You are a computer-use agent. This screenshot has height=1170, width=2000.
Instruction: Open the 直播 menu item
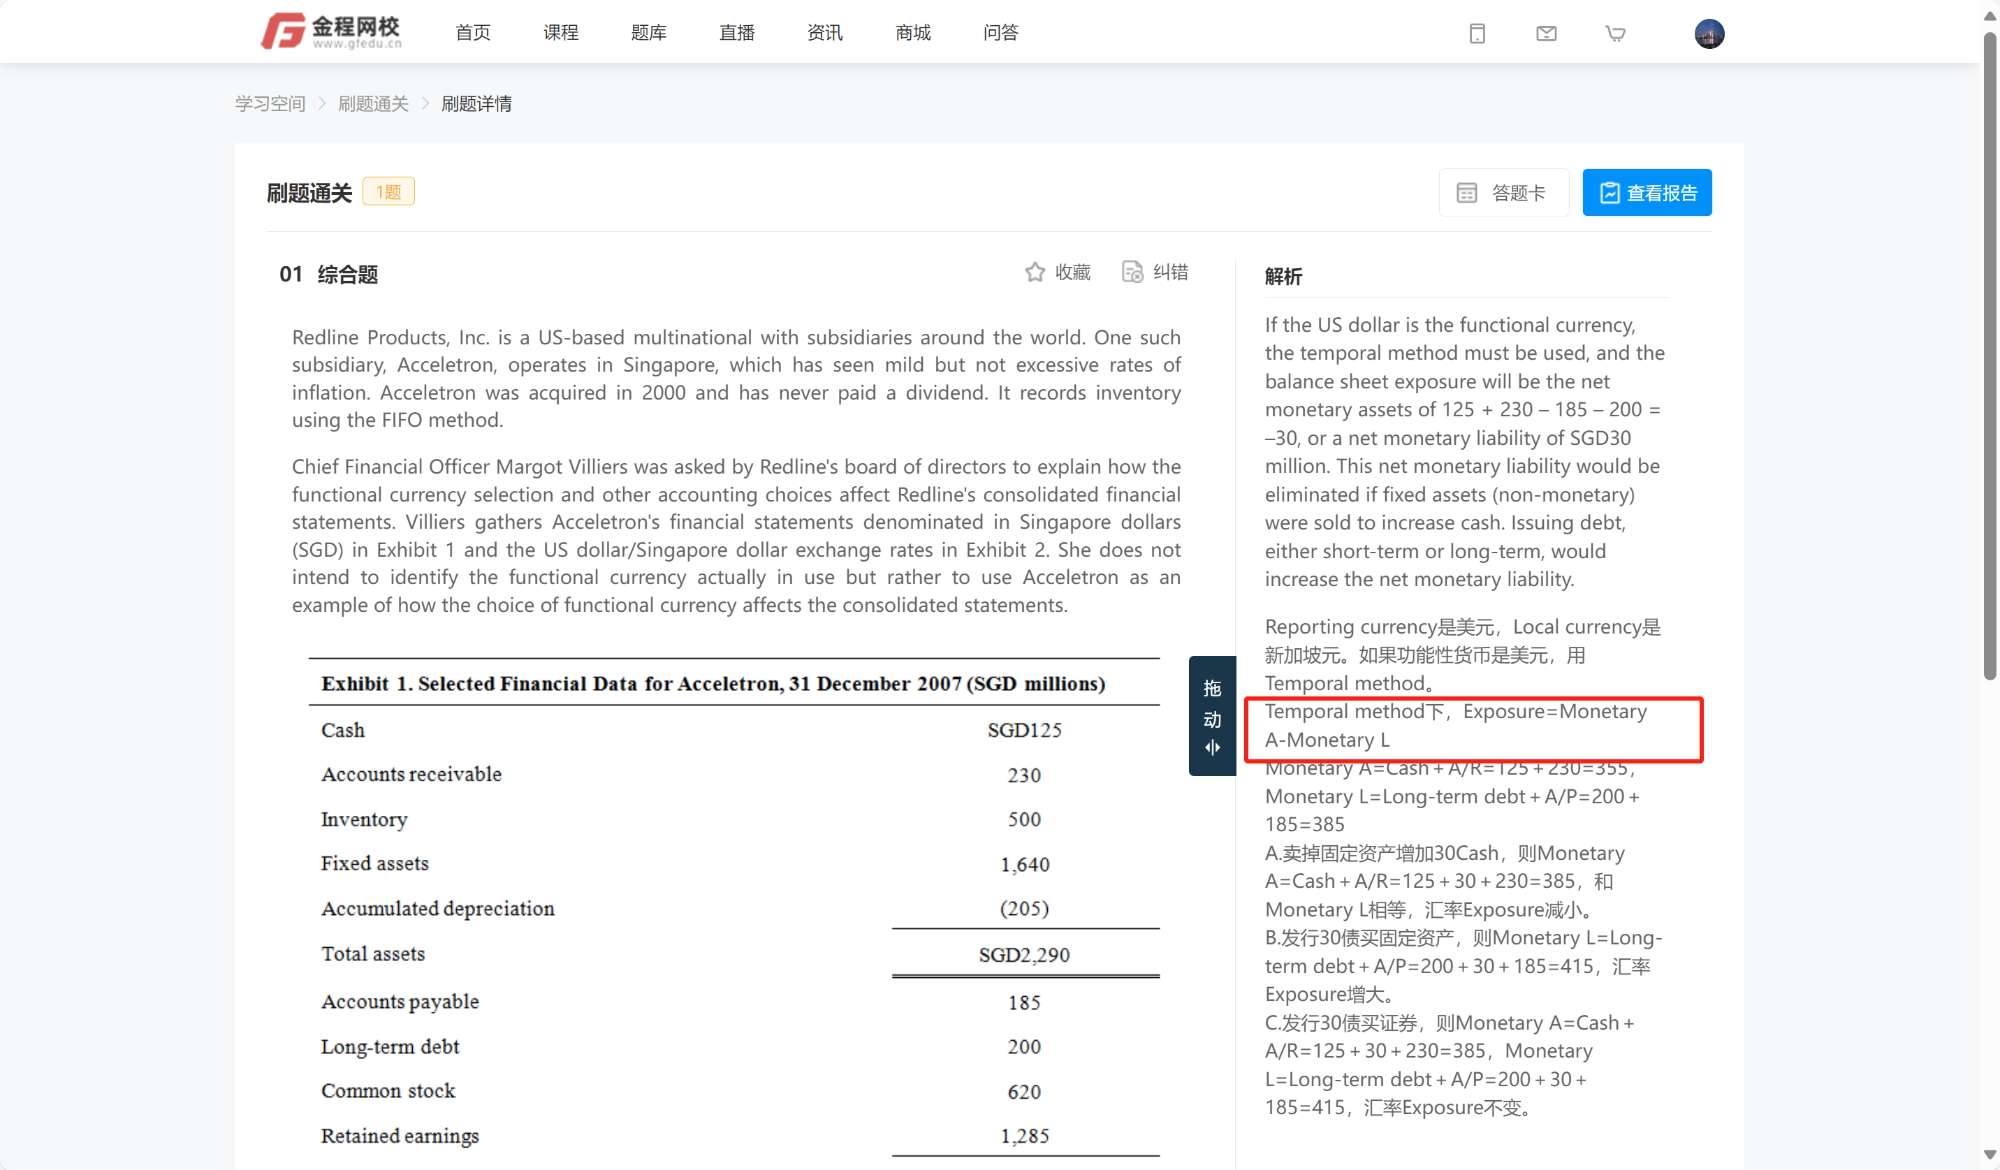pos(737,33)
